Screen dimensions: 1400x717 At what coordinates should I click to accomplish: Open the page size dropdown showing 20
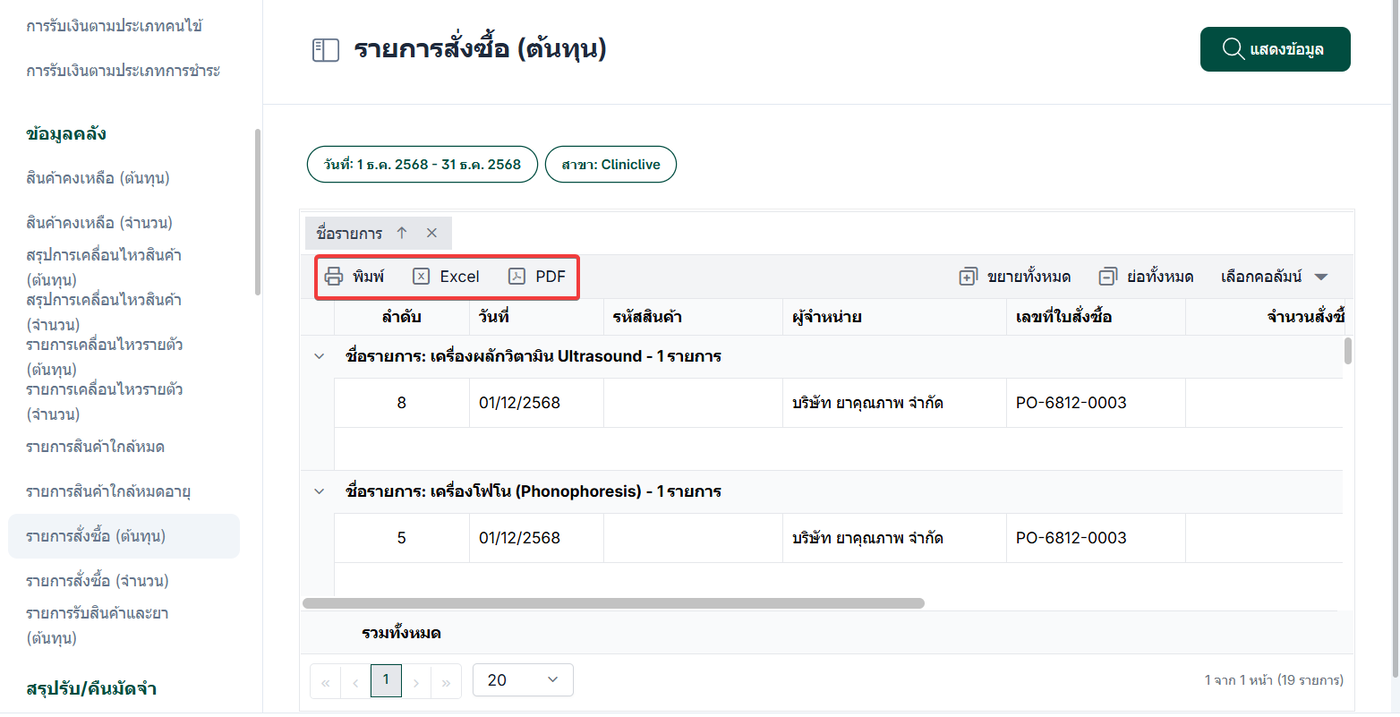(x=522, y=680)
